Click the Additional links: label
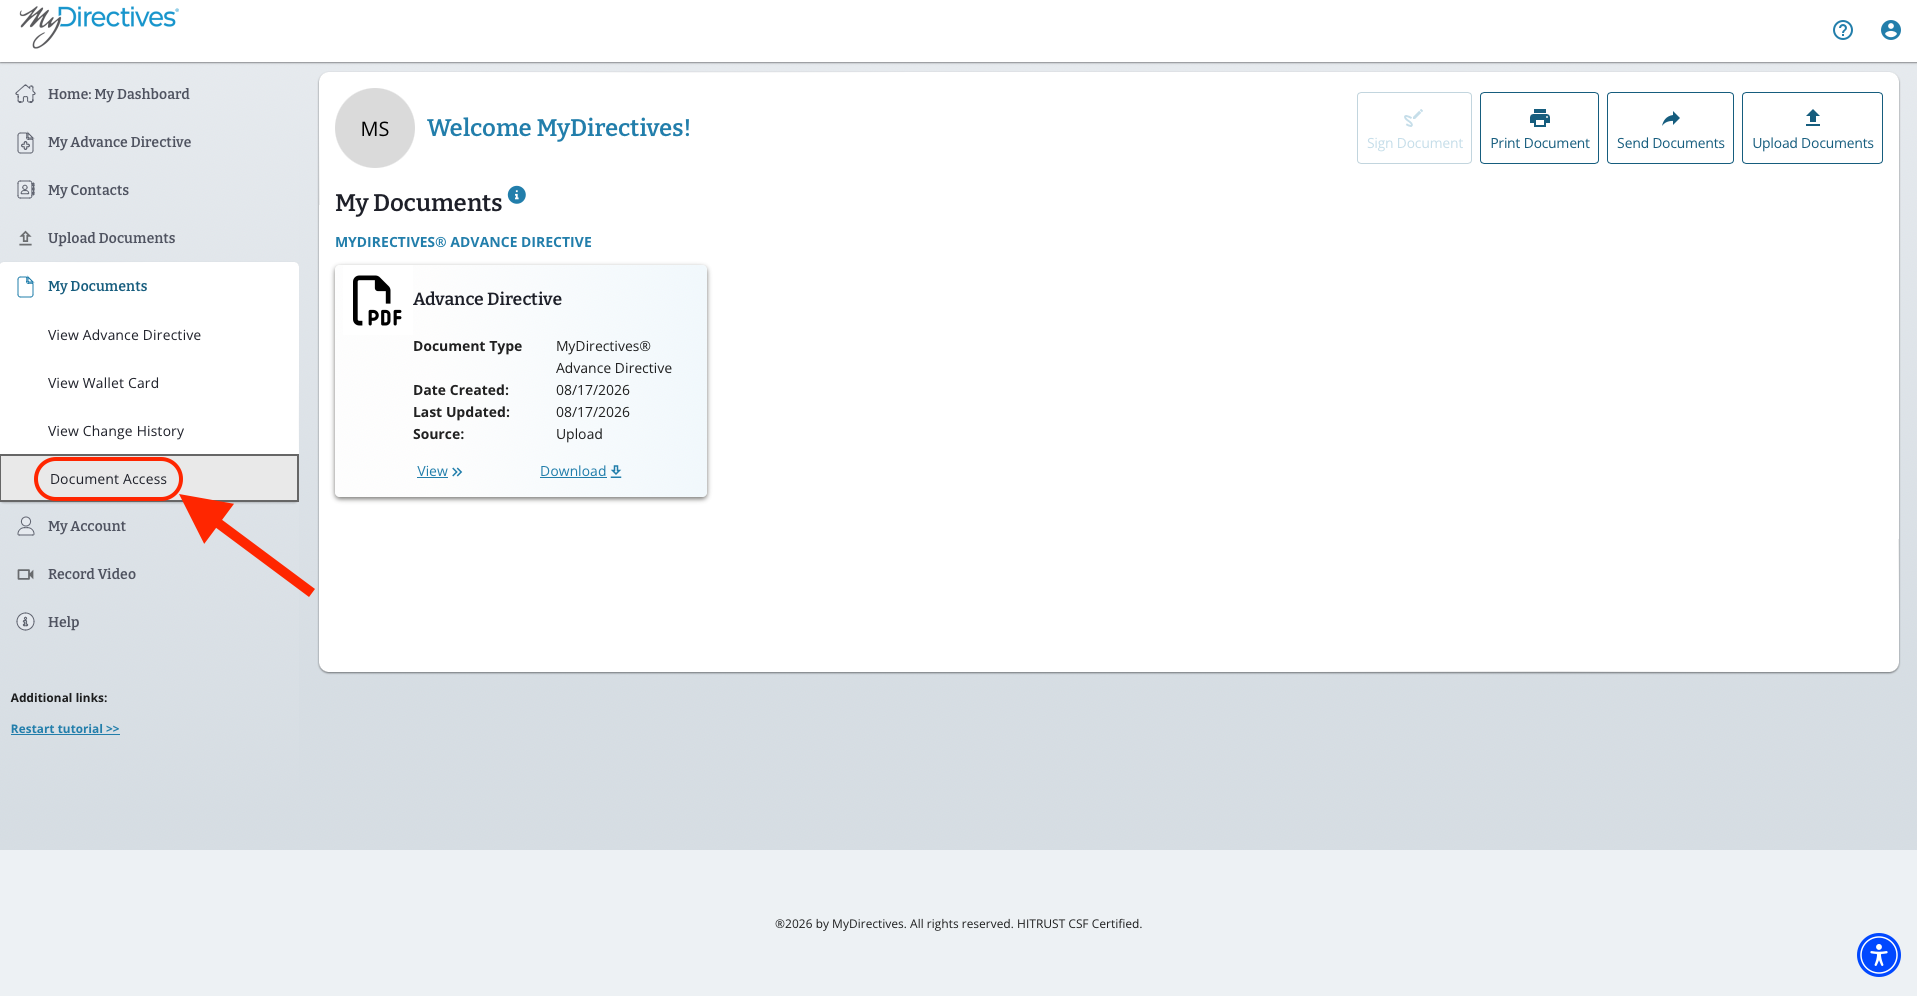Image resolution: width=1917 pixels, height=996 pixels. tap(59, 698)
